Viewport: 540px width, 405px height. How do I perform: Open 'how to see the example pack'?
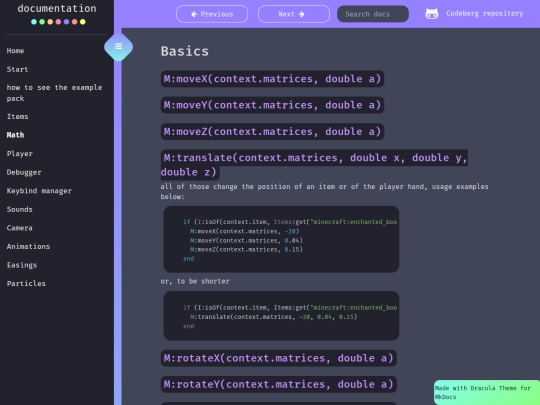[54, 93]
